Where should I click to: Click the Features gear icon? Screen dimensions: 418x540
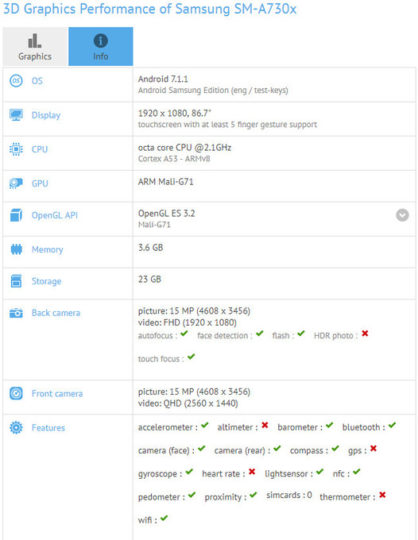[16, 428]
